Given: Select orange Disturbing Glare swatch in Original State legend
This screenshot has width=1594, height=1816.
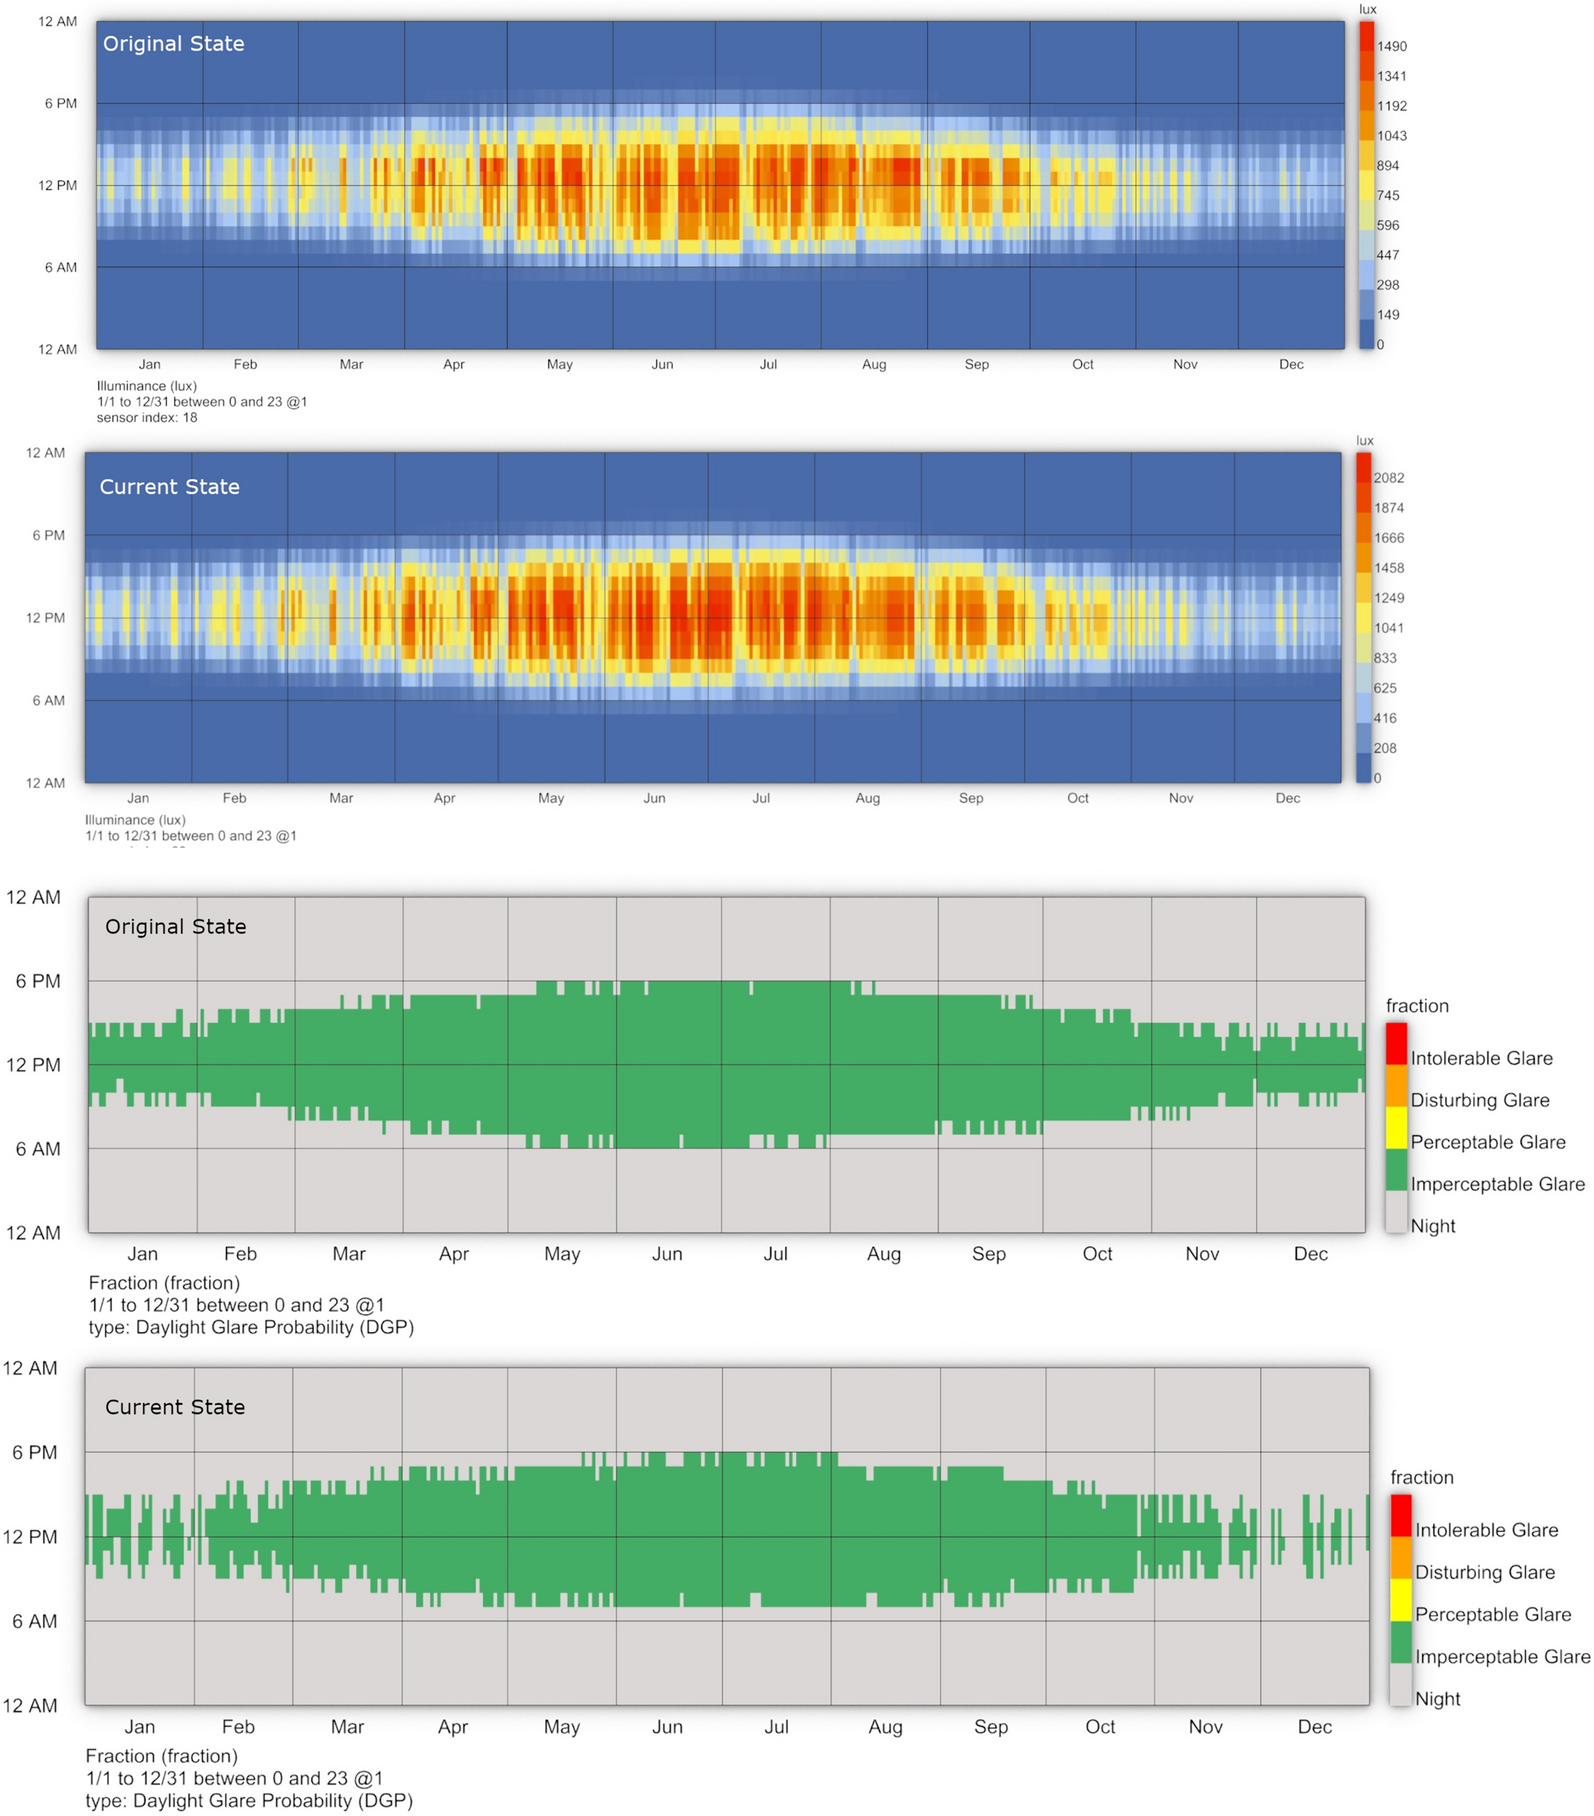Looking at the screenshot, I should [x=1396, y=1086].
